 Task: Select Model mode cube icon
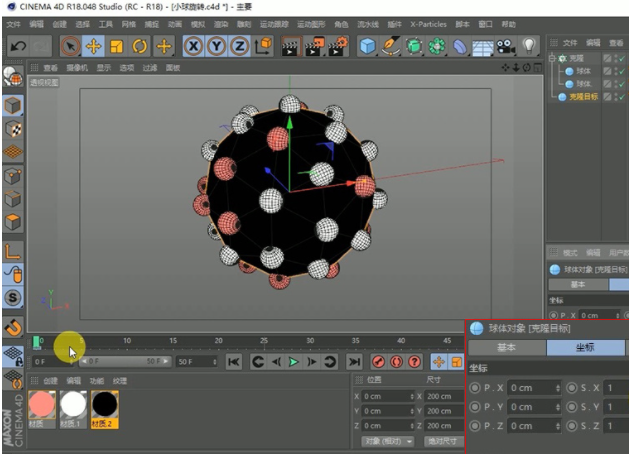(x=13, y=106)
